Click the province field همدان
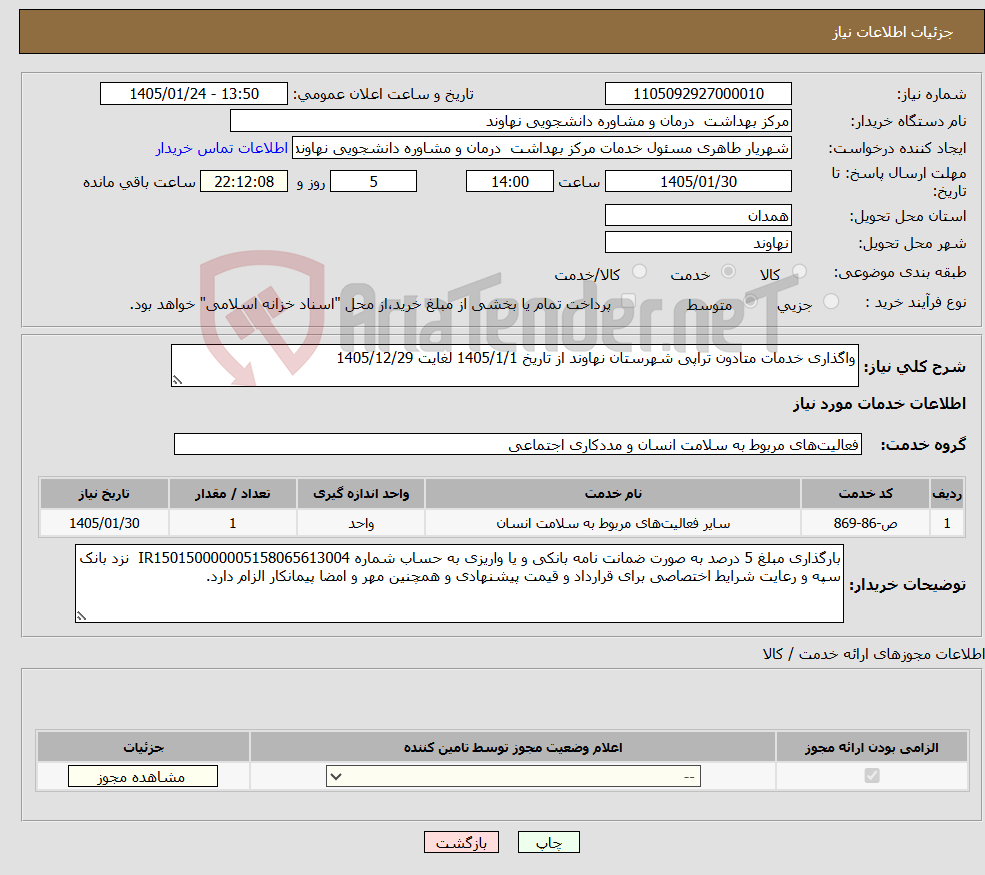 click(698, 215)
